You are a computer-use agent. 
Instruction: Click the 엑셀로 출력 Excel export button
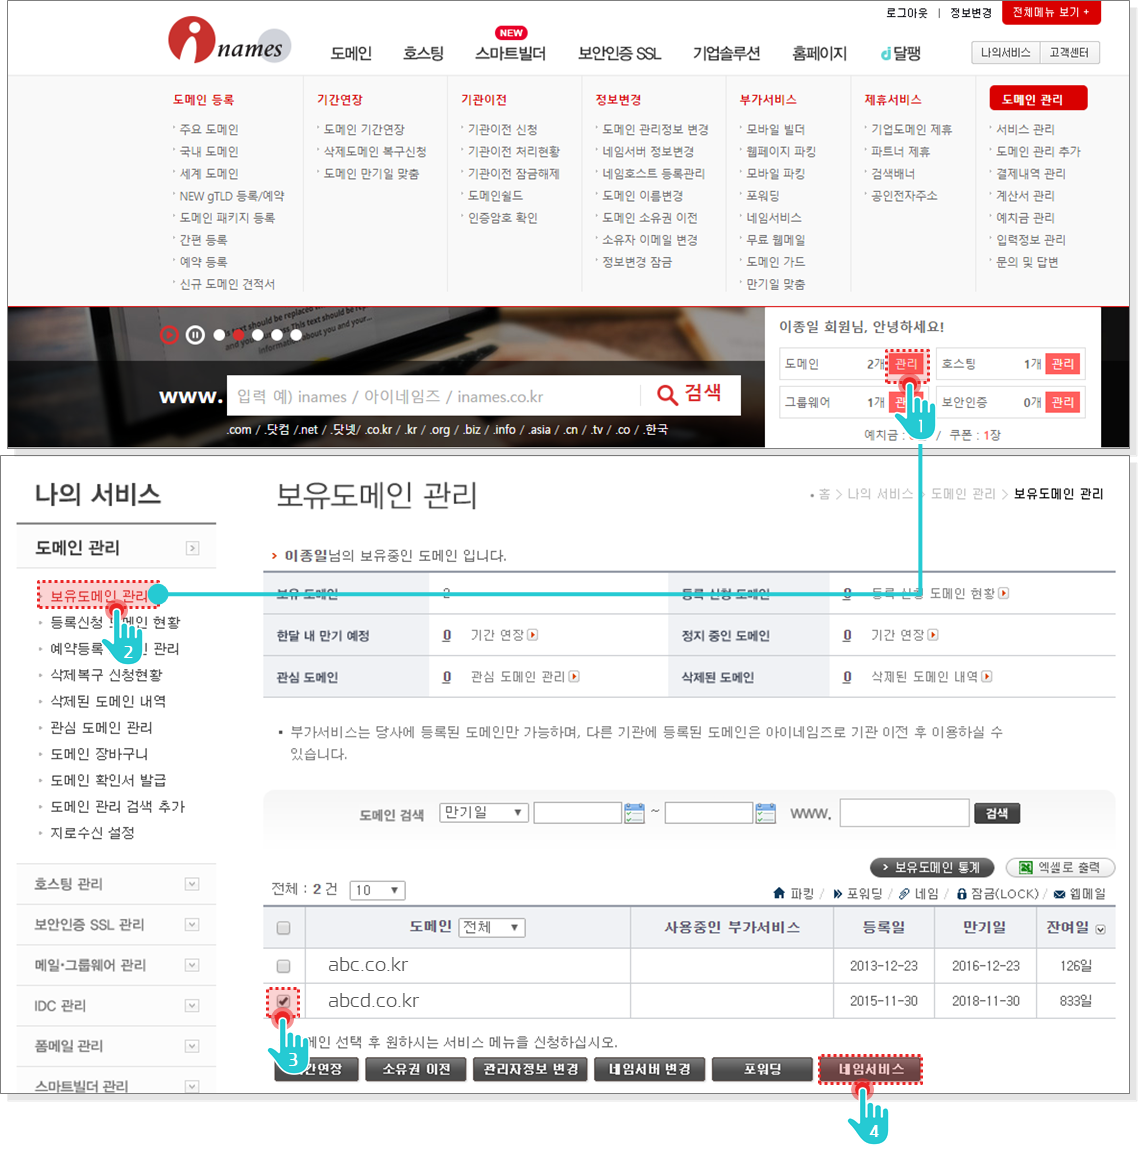click(1059, 867)
